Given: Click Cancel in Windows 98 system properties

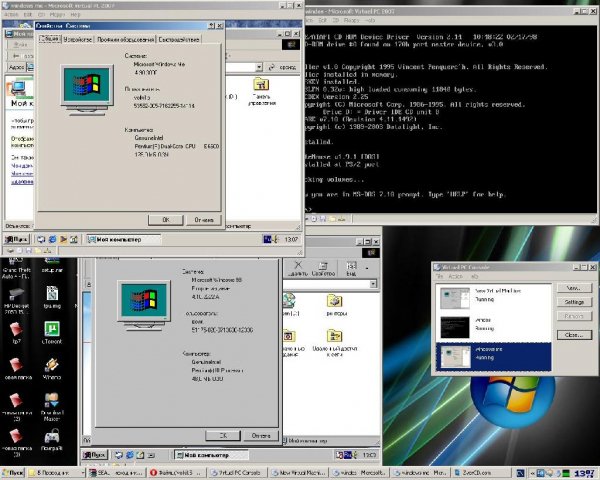Looking at the screenshot, I should pyautogui.click(x=261, y=436).
